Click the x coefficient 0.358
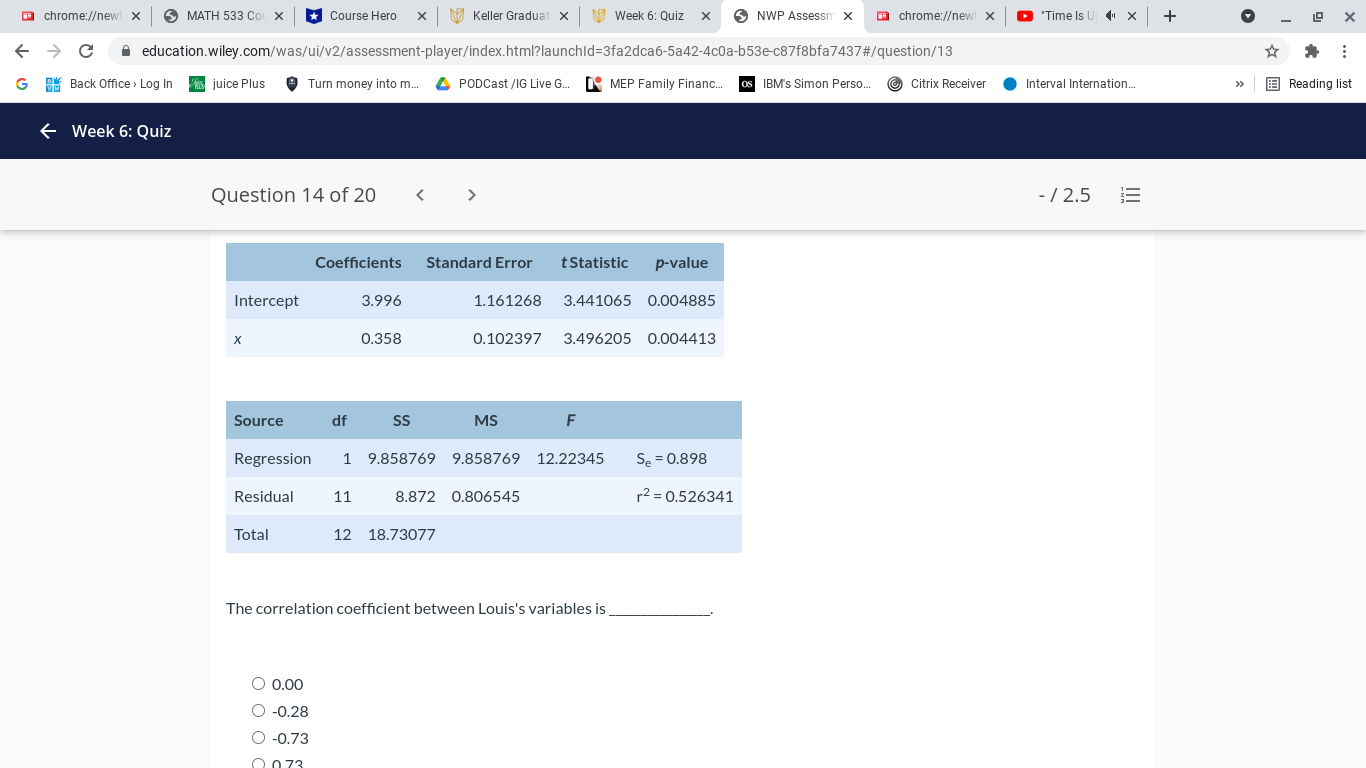 (x=381, y=338)
